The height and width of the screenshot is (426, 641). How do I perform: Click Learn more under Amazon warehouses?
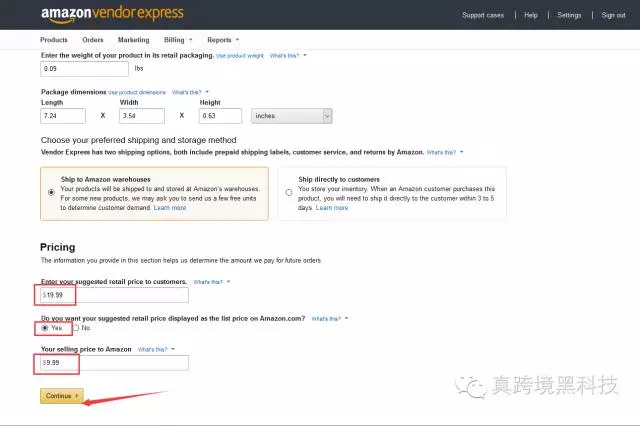pyautogui.click(x=170, y=208)
